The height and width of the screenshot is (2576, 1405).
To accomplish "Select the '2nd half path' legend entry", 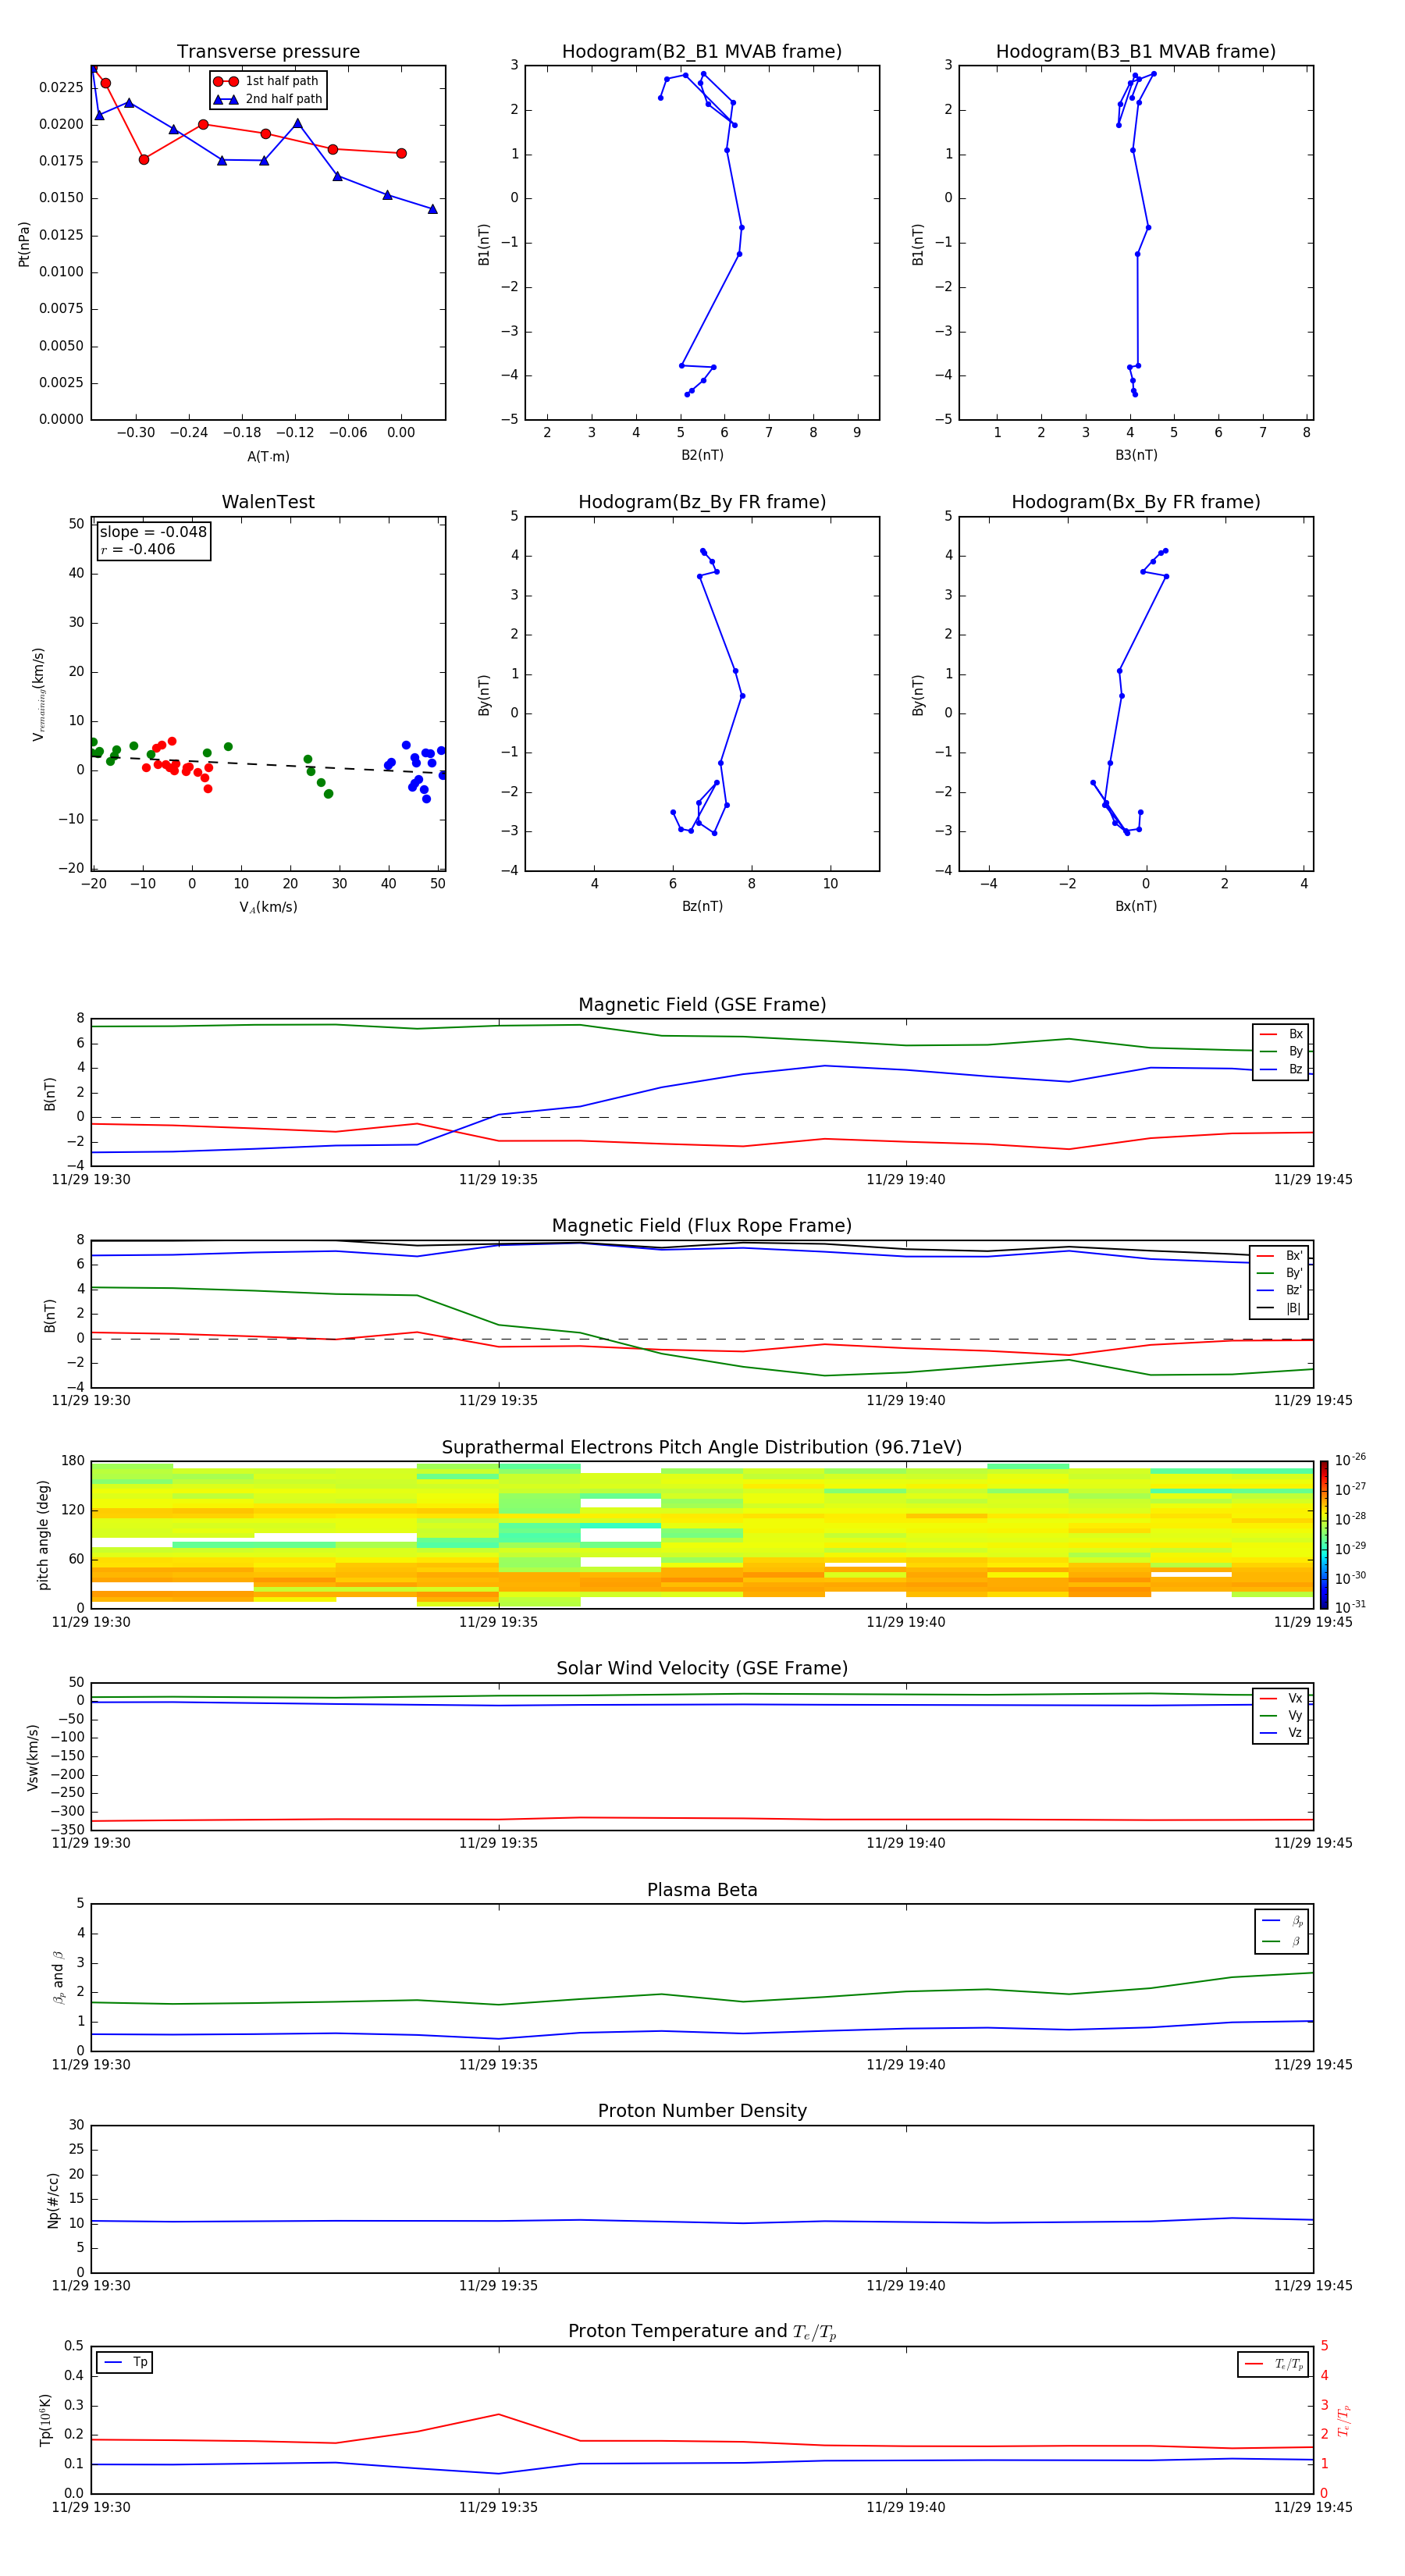I will pos(268,99).
